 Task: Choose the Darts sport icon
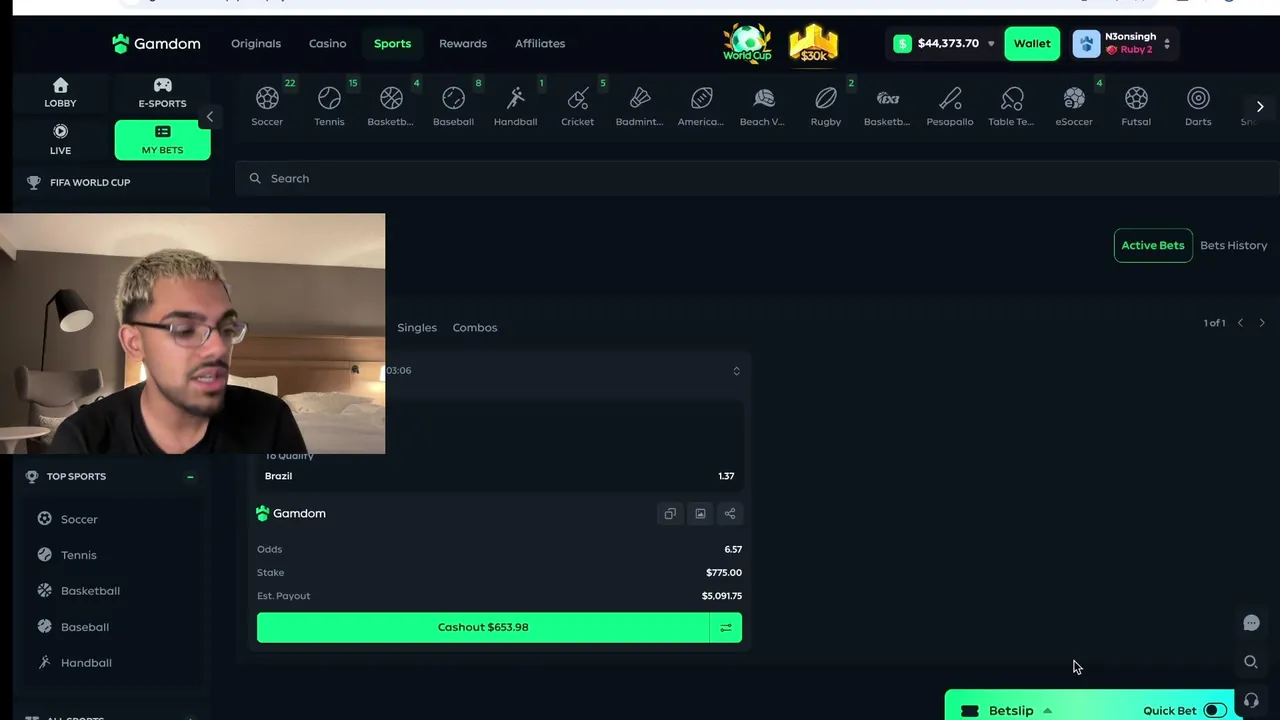(x=1198, y=105)
